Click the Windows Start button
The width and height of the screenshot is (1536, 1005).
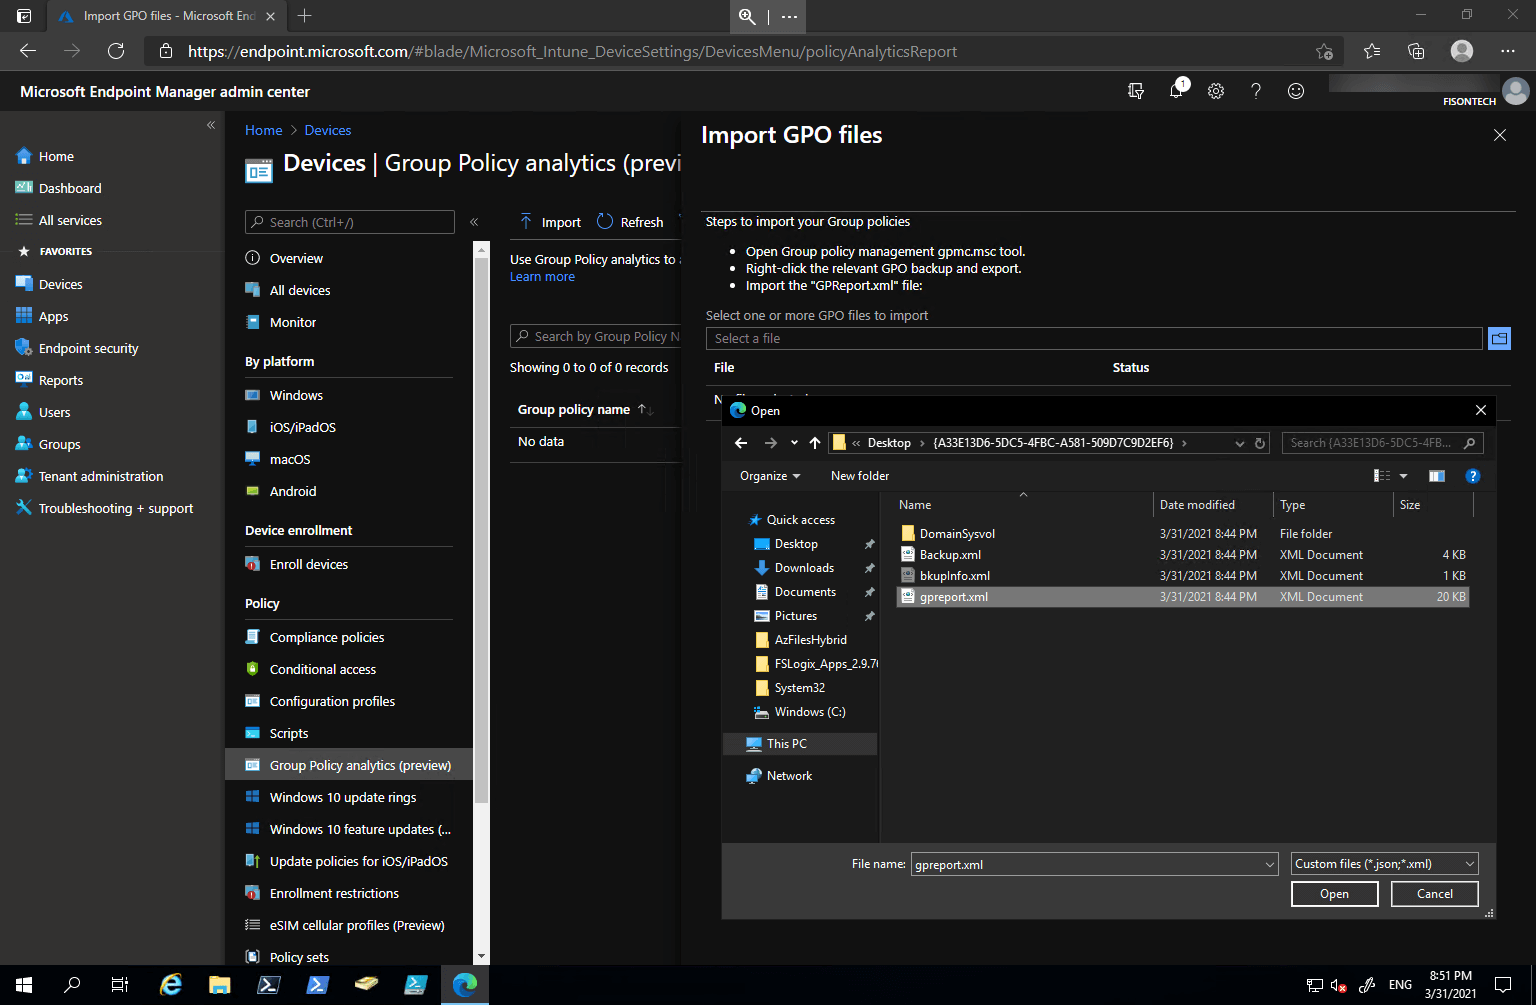coord(24,985)
